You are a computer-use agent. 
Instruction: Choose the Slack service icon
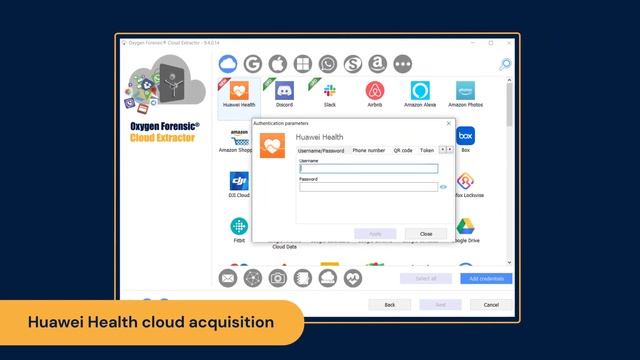[330, 91]
